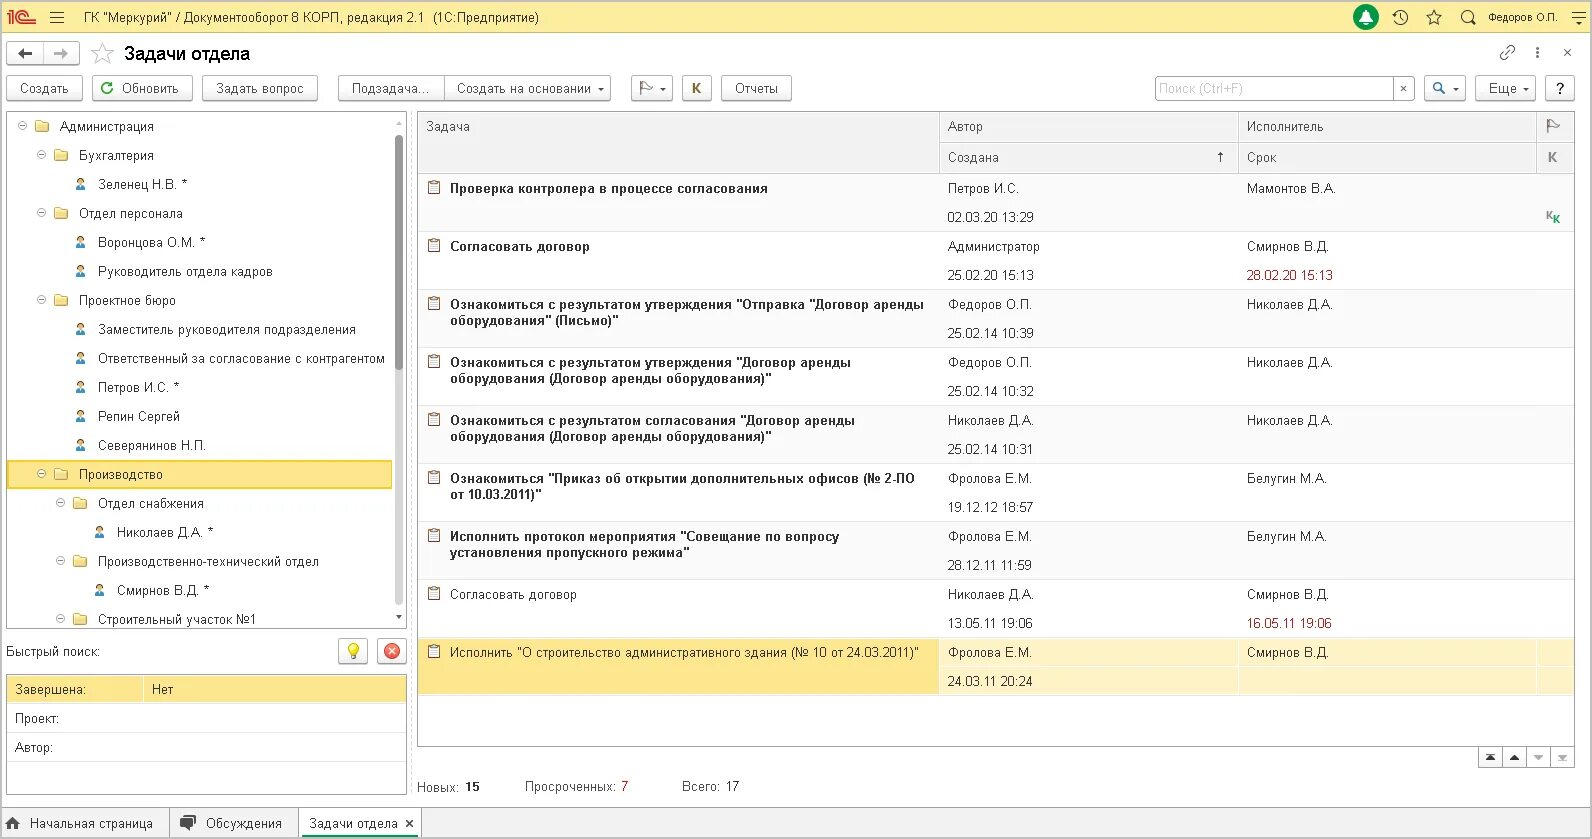1592x839 pixels.
Task: Open favorites star in title bar
Action: click(1434, 17)
